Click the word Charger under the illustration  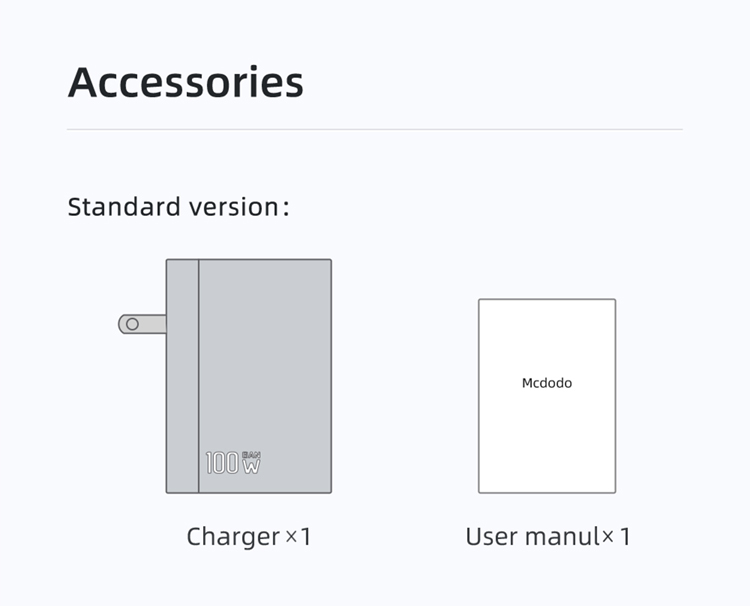pyautogui.click(x=233, y=537)
